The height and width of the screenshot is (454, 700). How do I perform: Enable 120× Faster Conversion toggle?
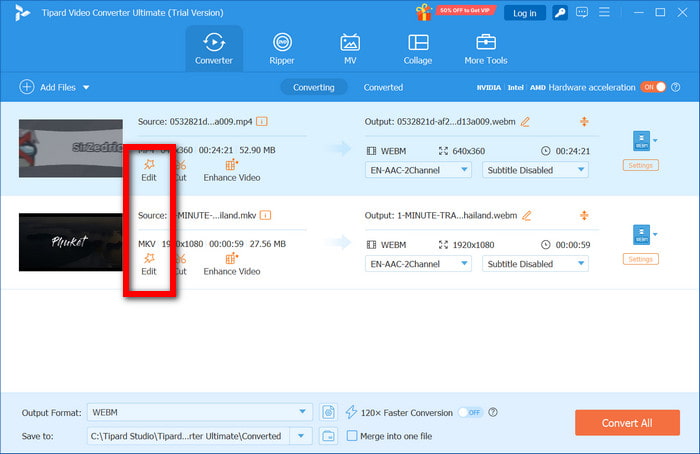(469, 412)
